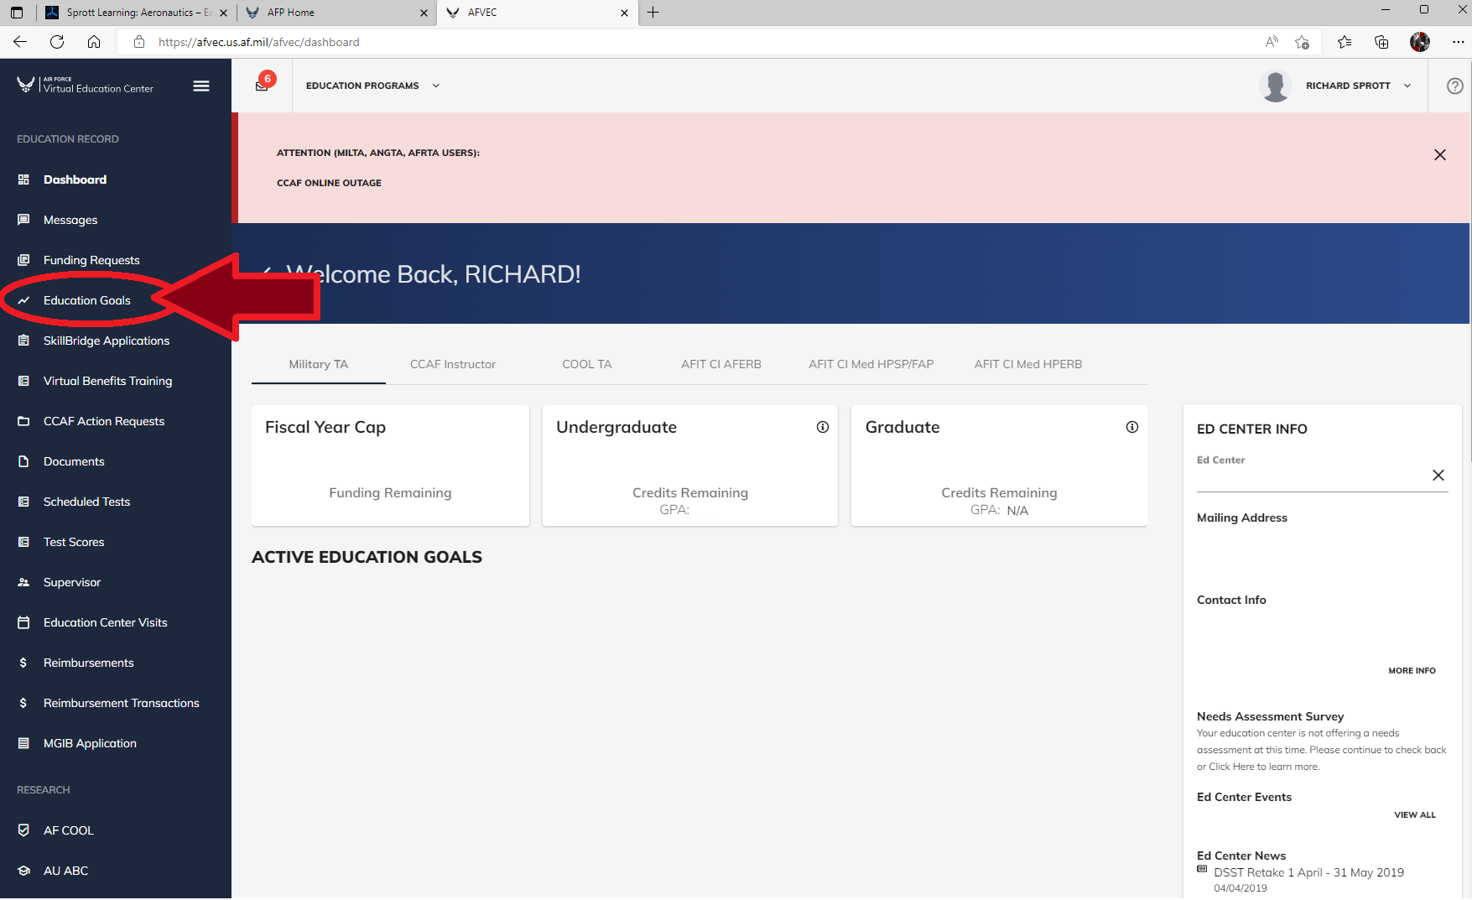This screenshot has height=900, width=1472.
Task: Open Education Goals in sidebar
Action: 87,300
